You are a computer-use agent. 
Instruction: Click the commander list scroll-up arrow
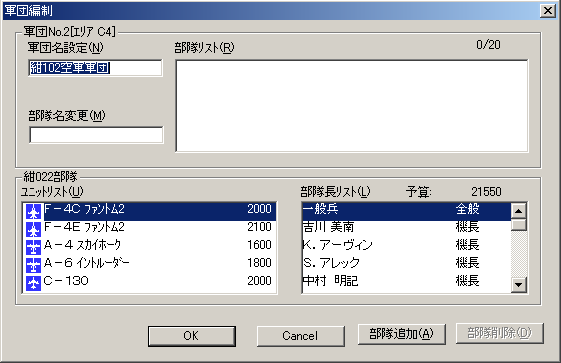518,211
